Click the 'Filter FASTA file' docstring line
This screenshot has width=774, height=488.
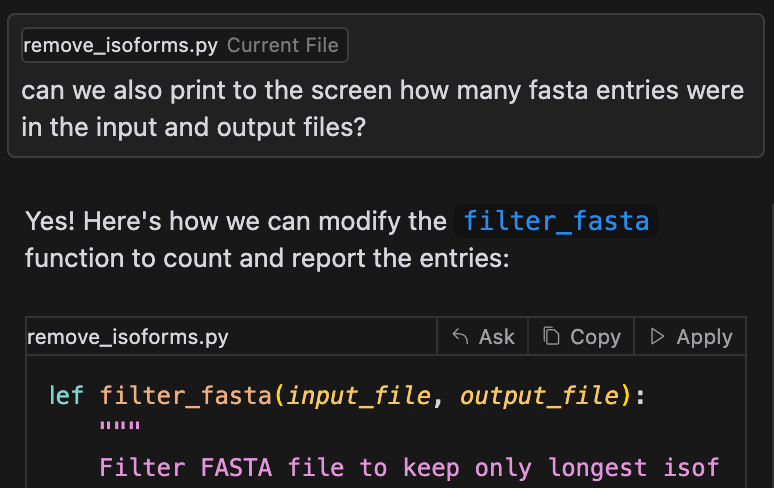(x=409, y=467)
